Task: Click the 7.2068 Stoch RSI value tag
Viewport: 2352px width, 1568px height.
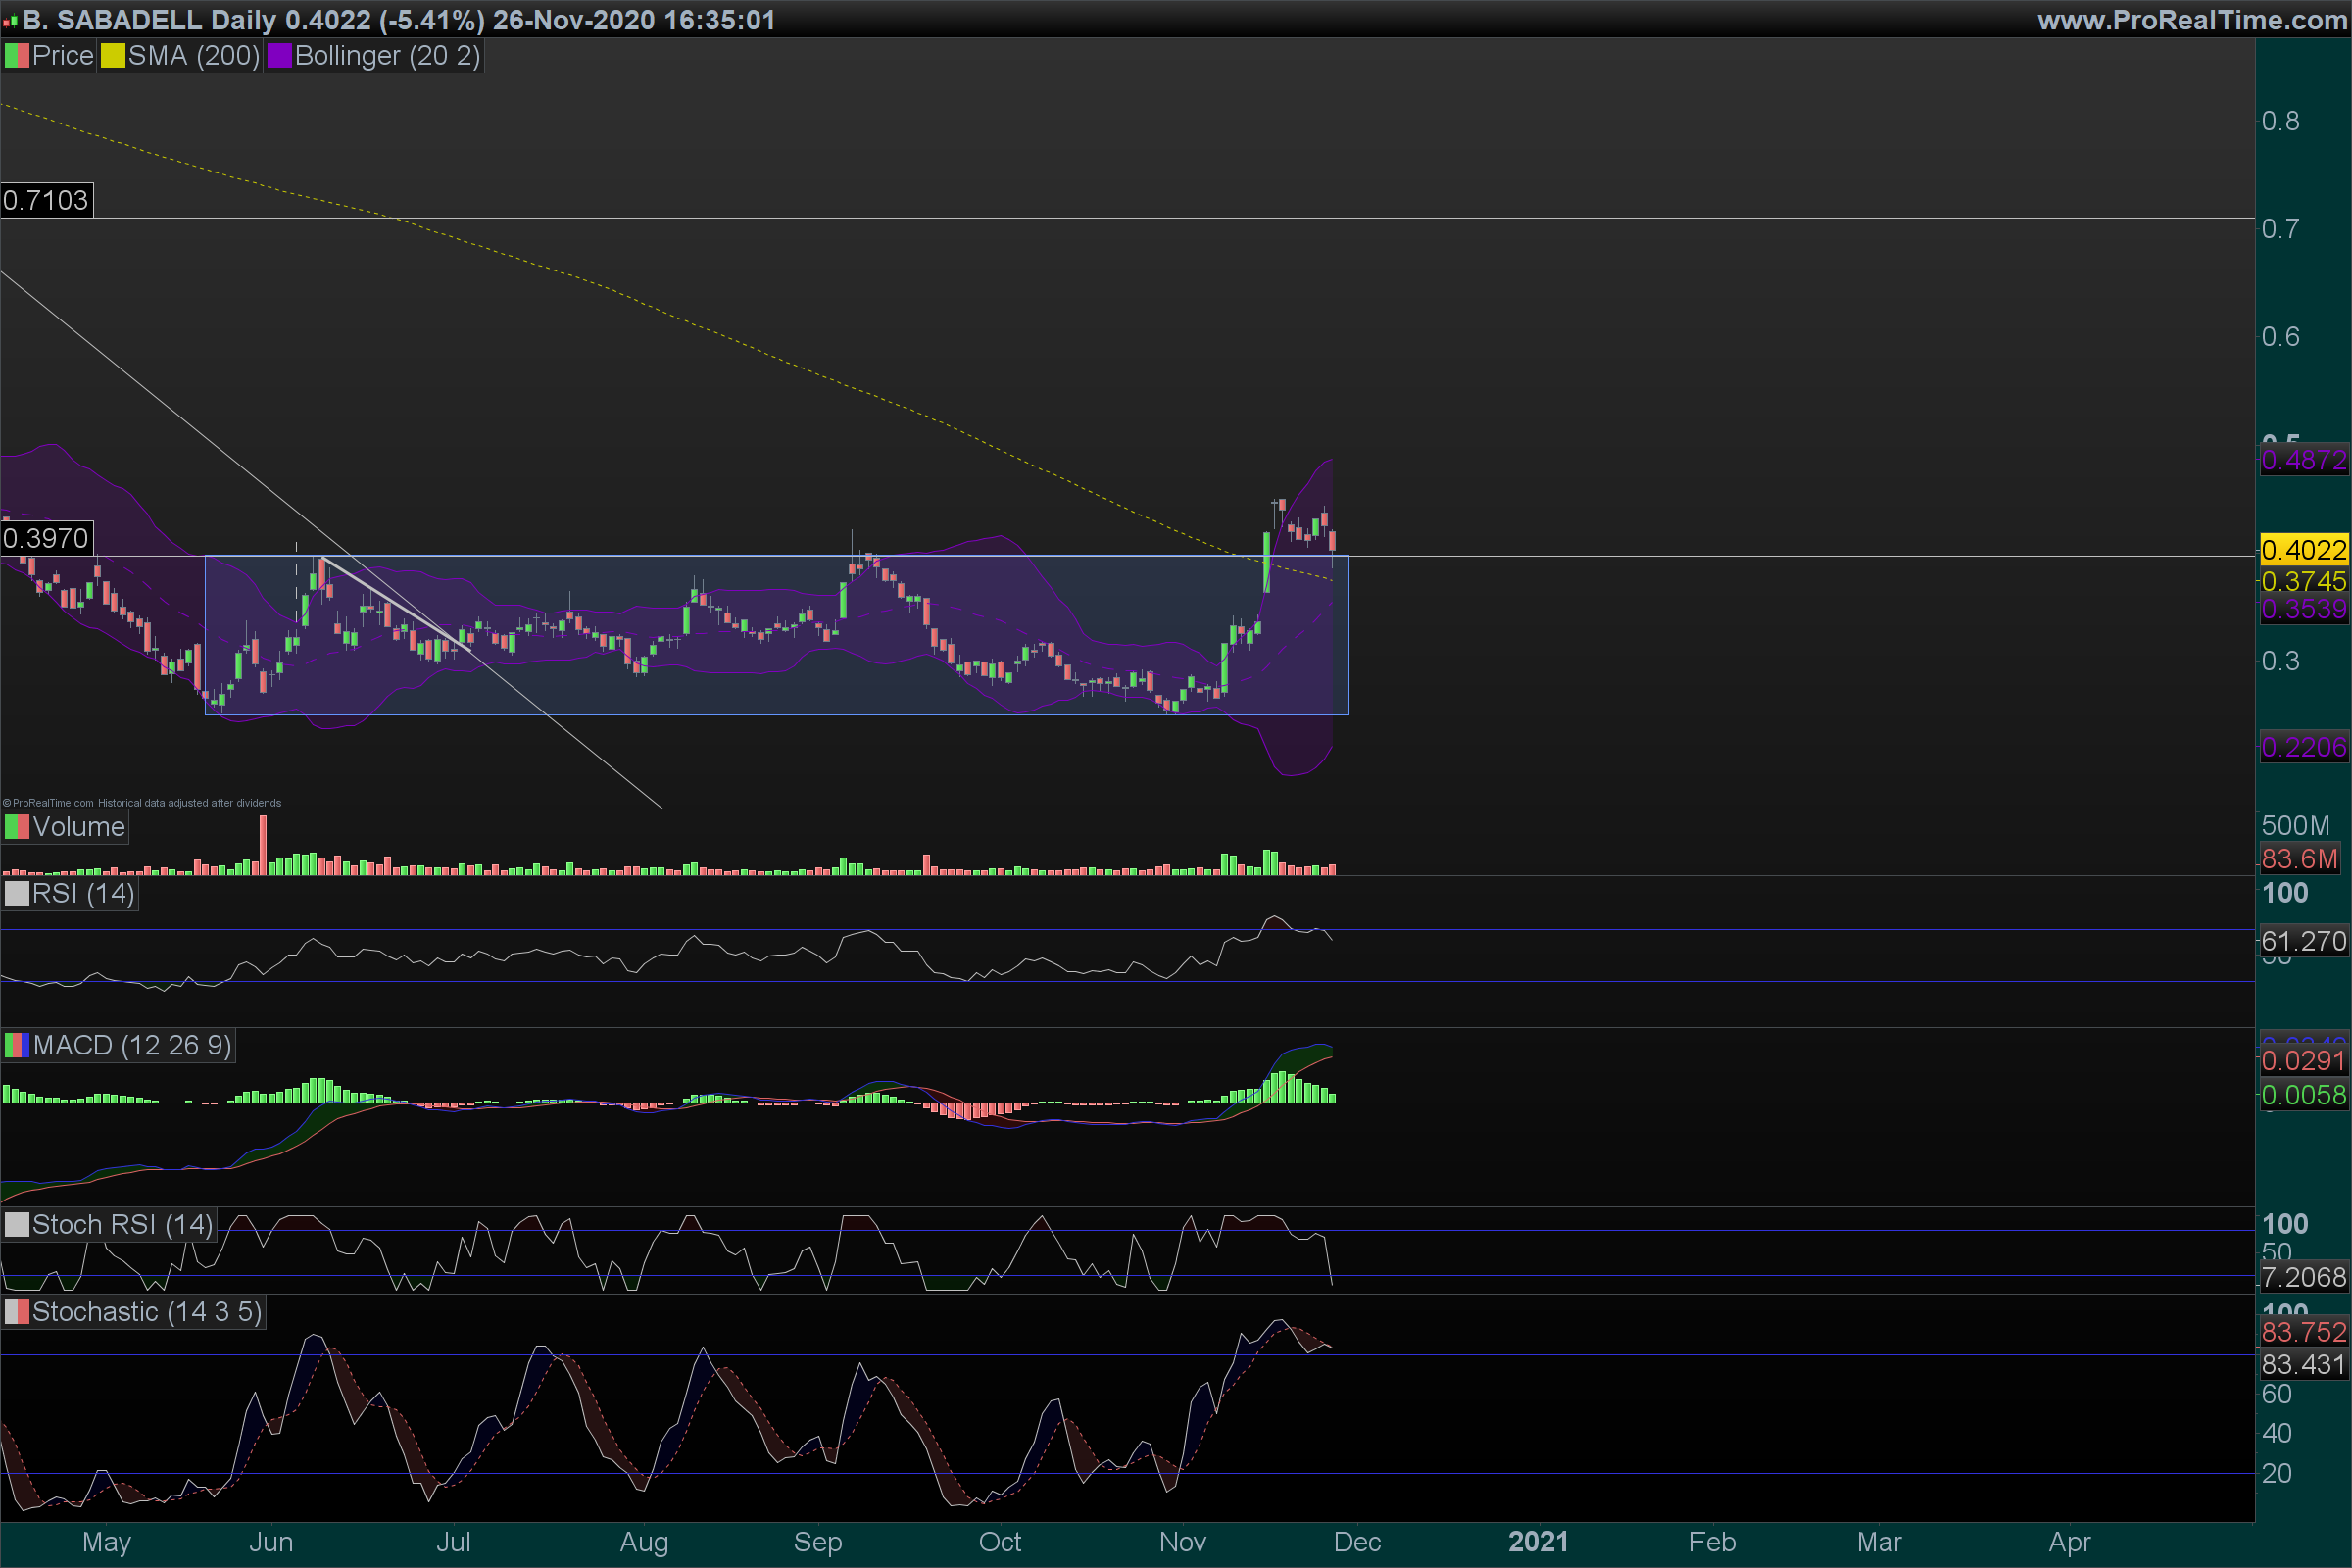Action: [x=2303, y=1278]
